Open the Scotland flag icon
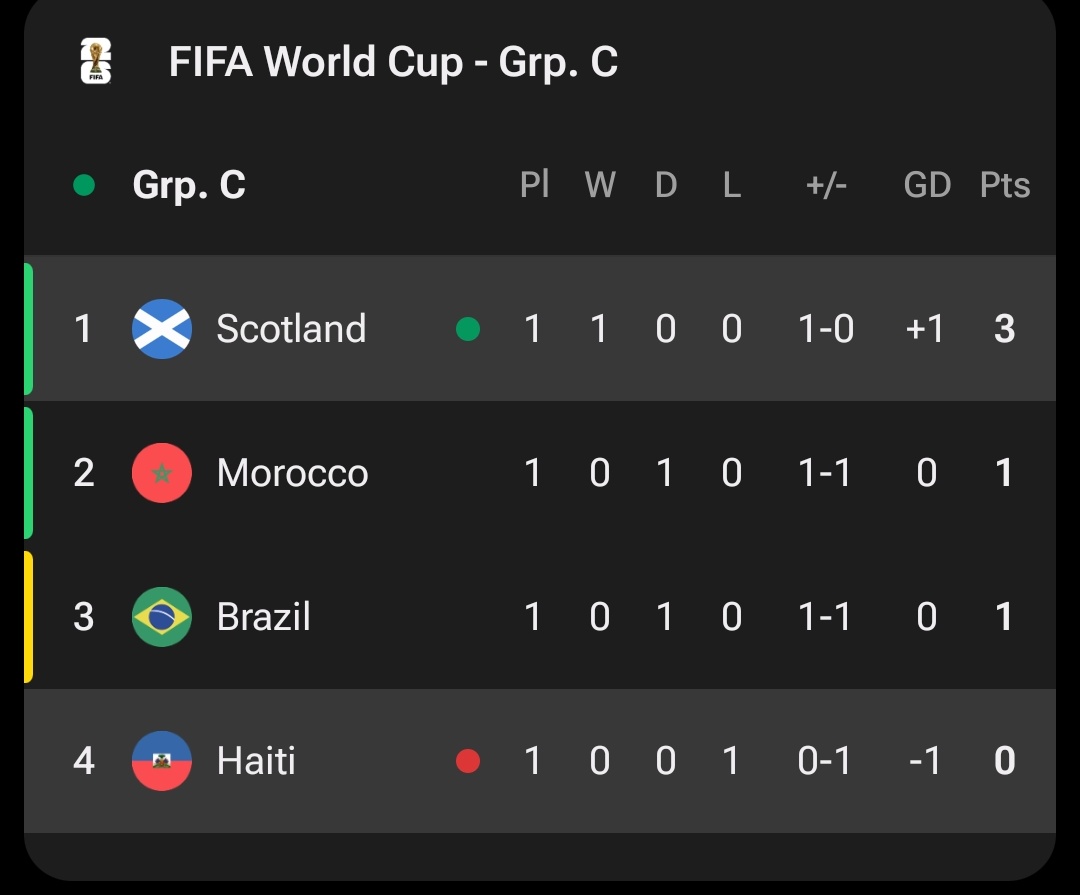Screen dimensions: 1080x895 (x=162, y=329)
